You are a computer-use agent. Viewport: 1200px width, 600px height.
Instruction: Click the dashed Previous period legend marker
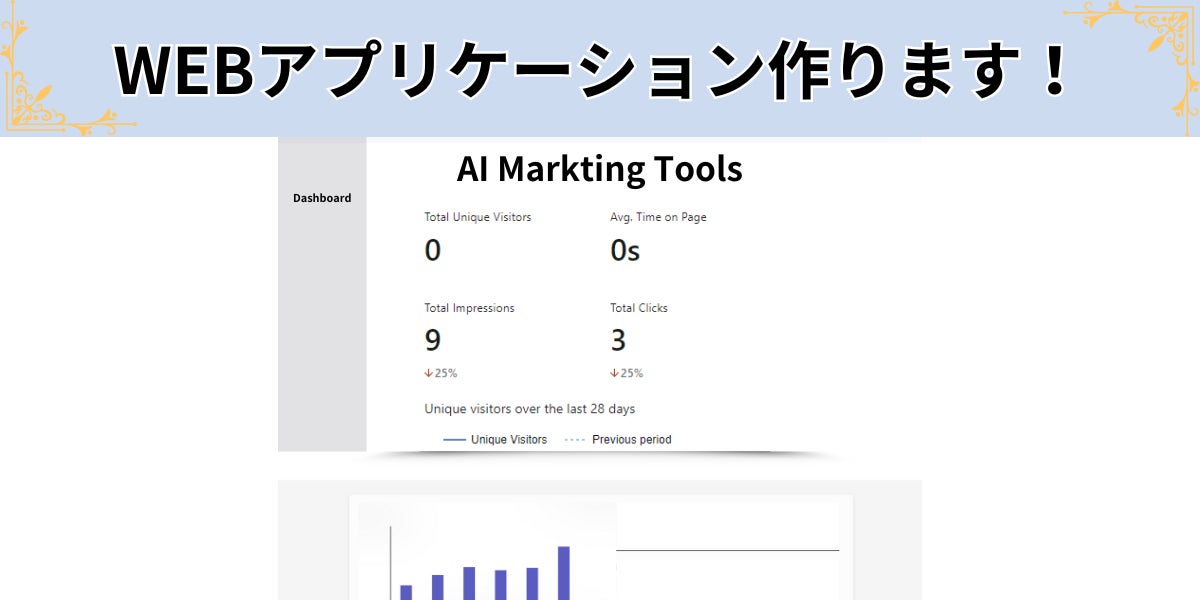[574, 440]
